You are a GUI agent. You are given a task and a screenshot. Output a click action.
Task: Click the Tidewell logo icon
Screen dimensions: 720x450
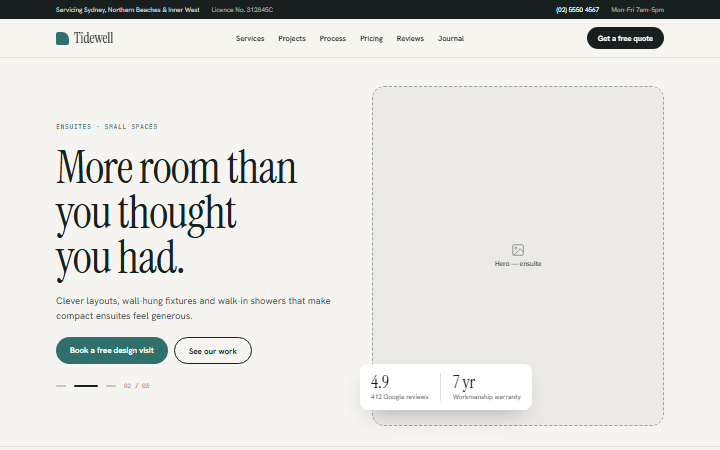pyautogui.click(x=62, y=39)
